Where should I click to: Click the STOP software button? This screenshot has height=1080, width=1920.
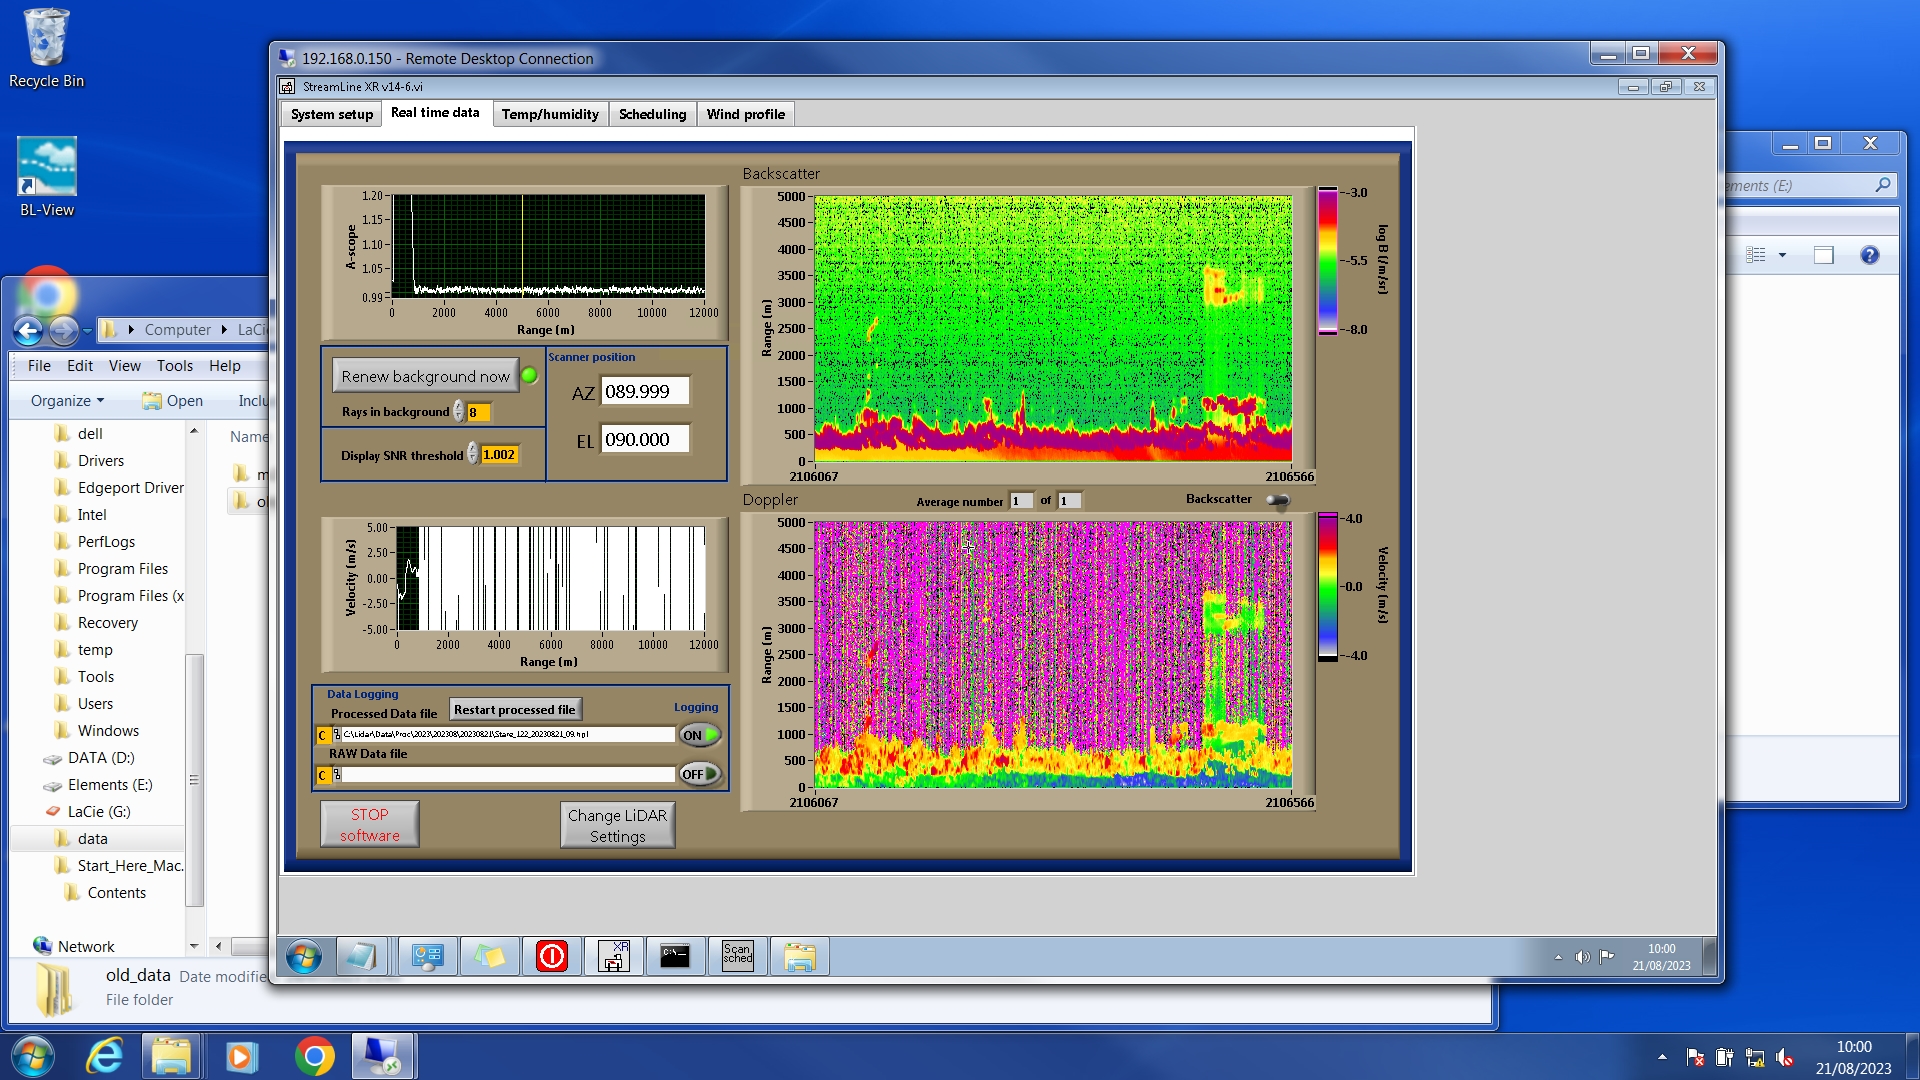coord(369,825)
